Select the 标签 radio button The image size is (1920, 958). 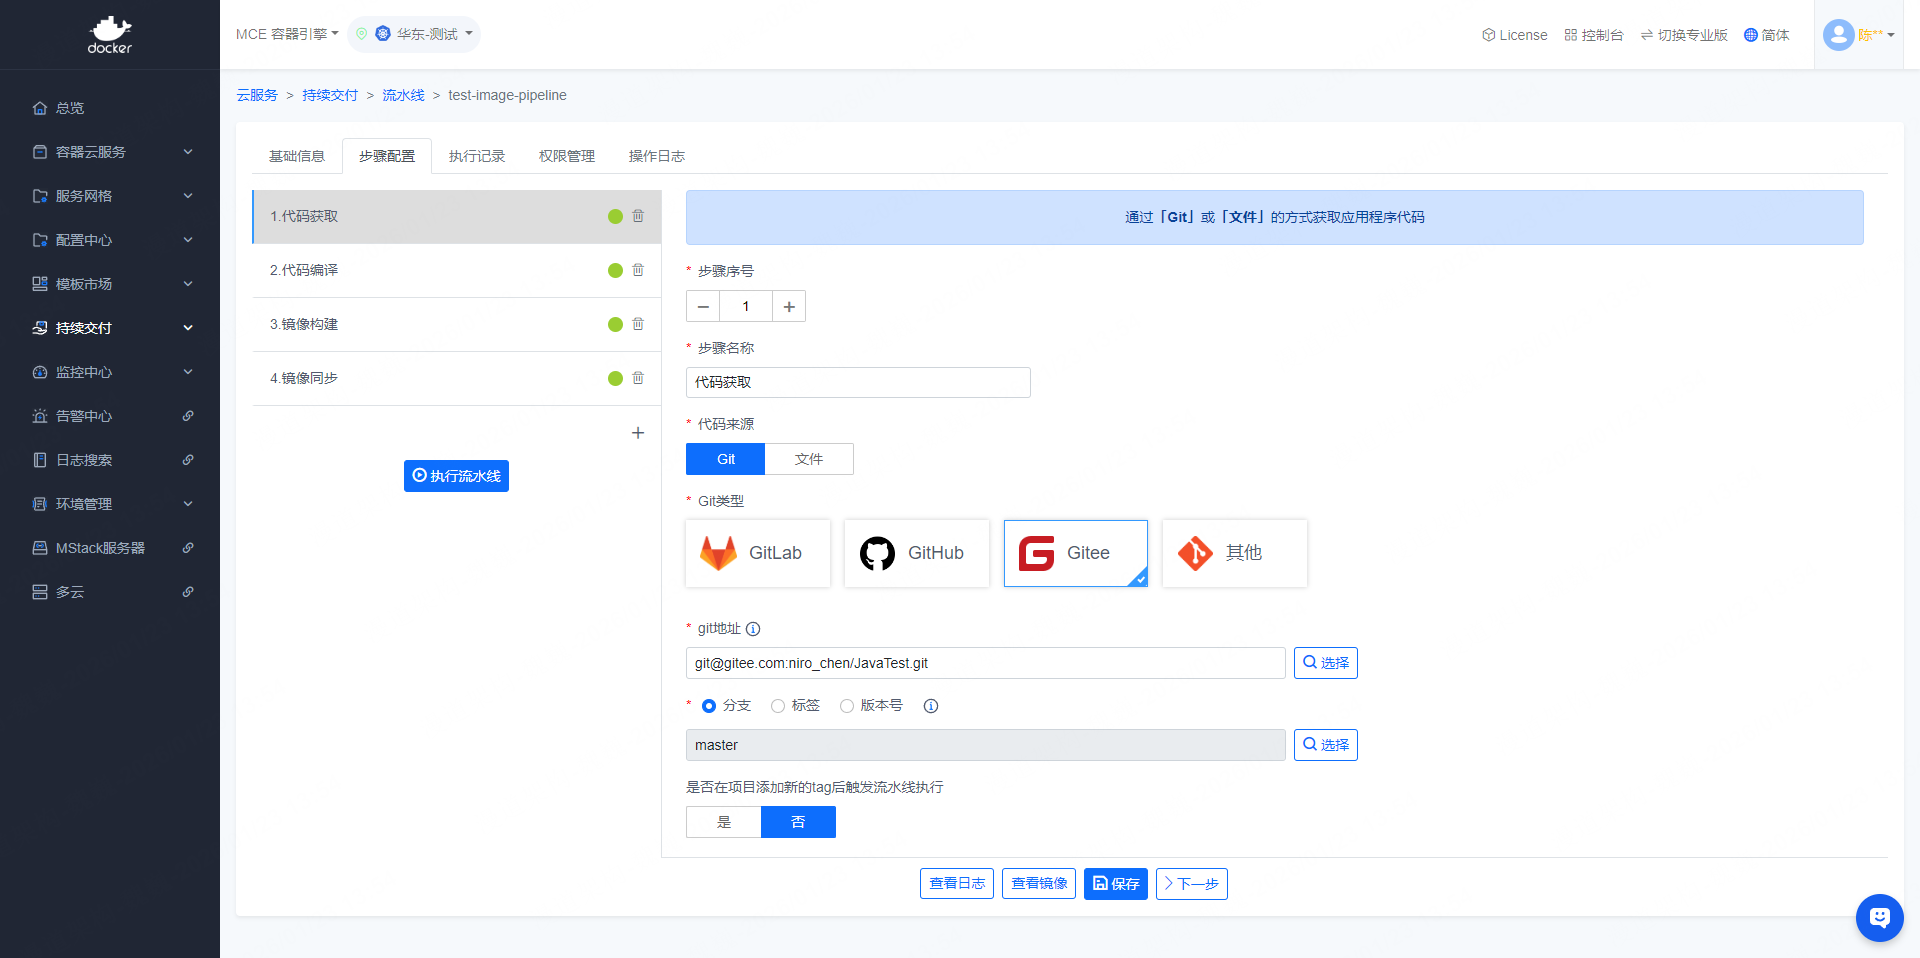click(778, 706)
